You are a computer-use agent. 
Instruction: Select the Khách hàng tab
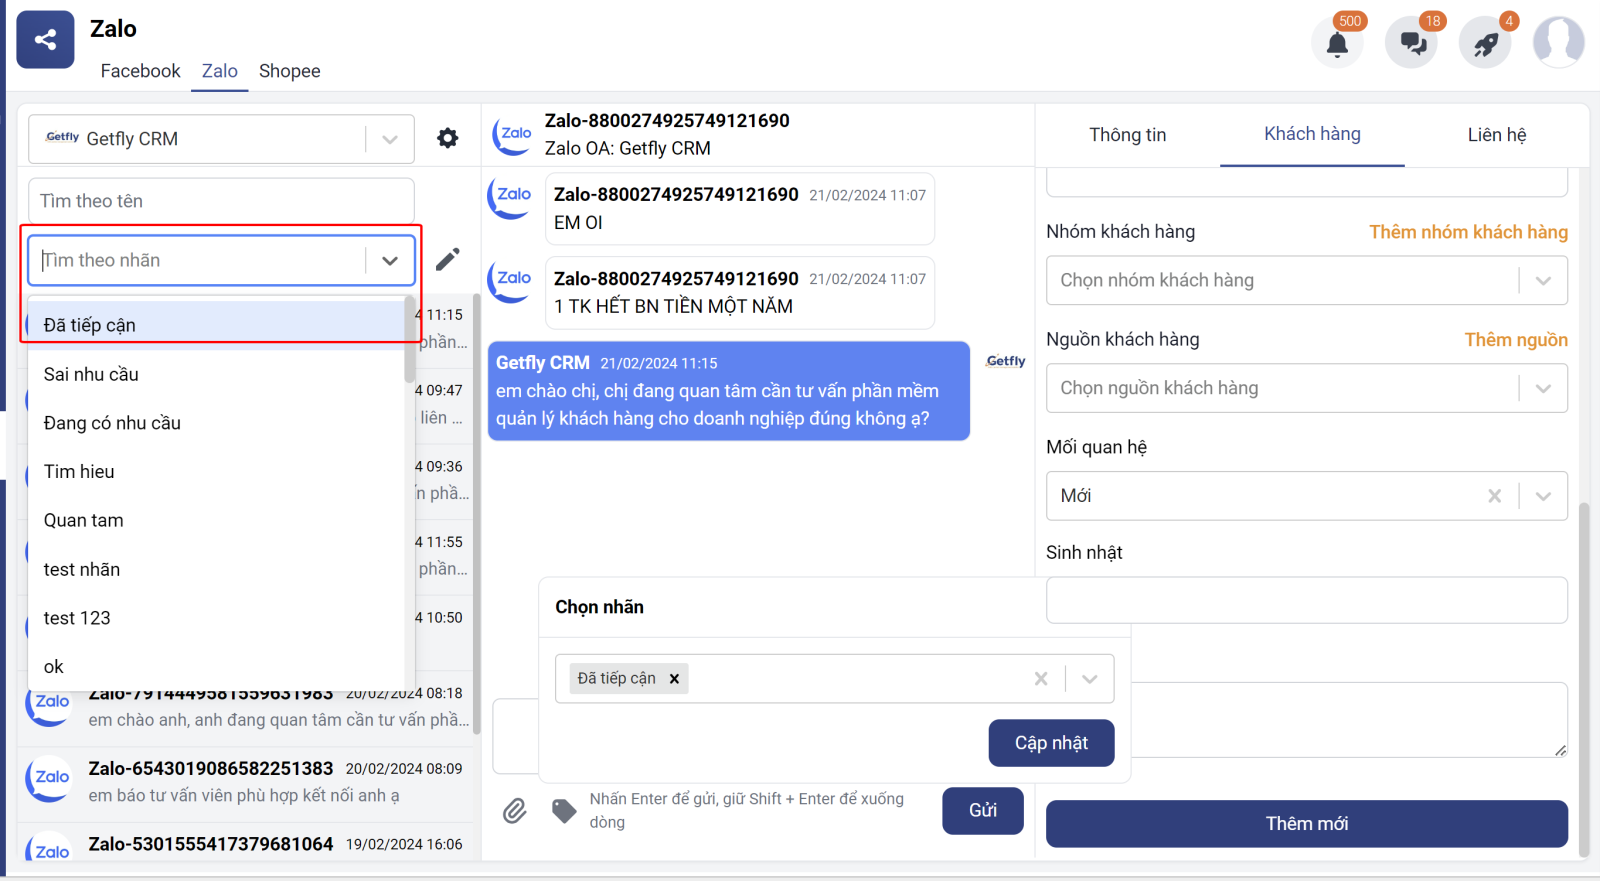pos(1312,134)
